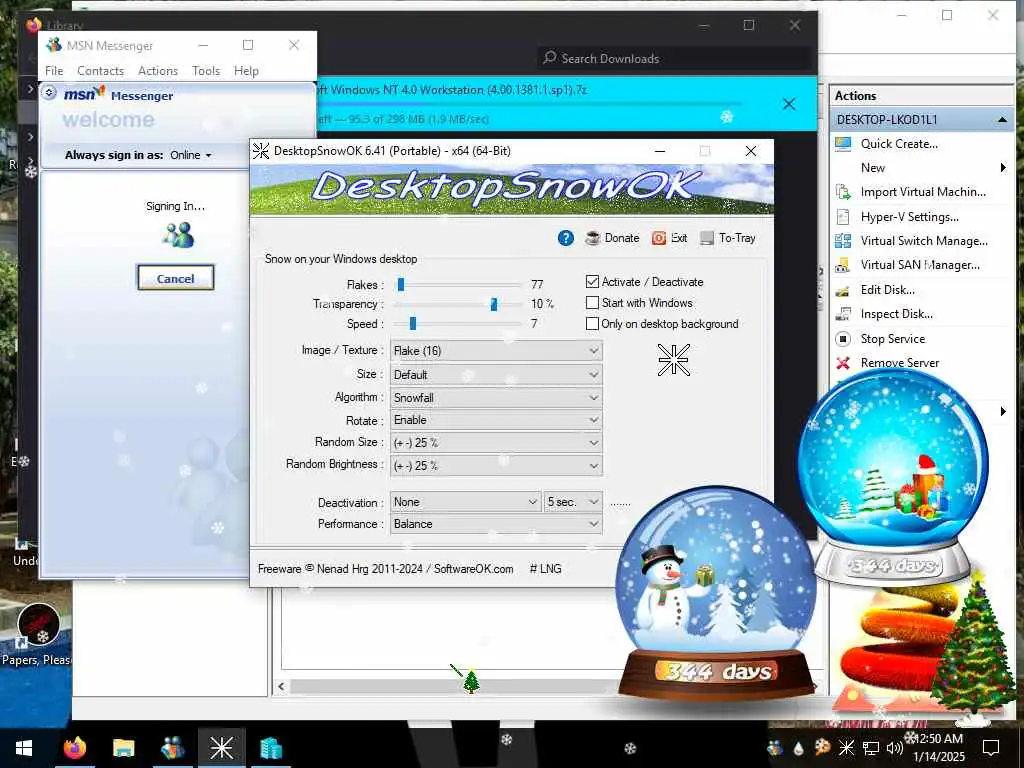Open Firefox from the taskbar
The height and width of the screenshot is (768, 1024).
(x=74, y=748)
